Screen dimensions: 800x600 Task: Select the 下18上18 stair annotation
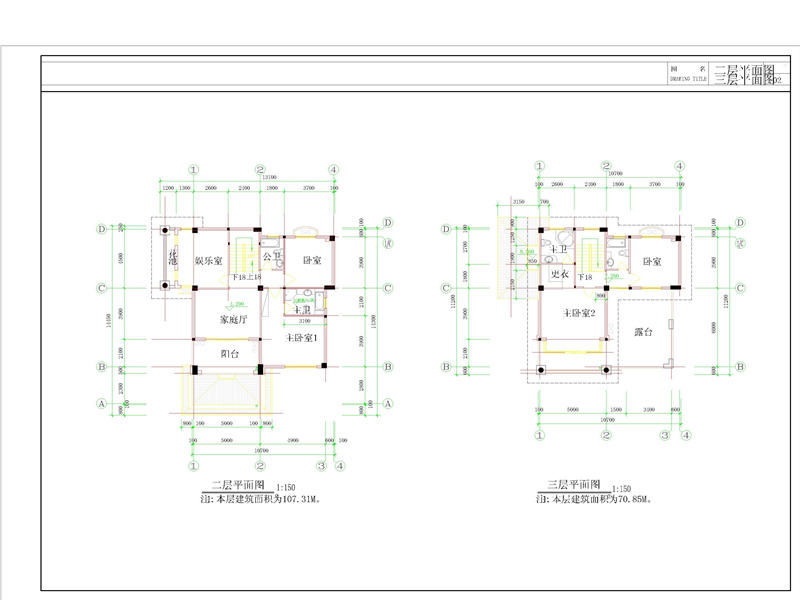click(x=246, y=277)
